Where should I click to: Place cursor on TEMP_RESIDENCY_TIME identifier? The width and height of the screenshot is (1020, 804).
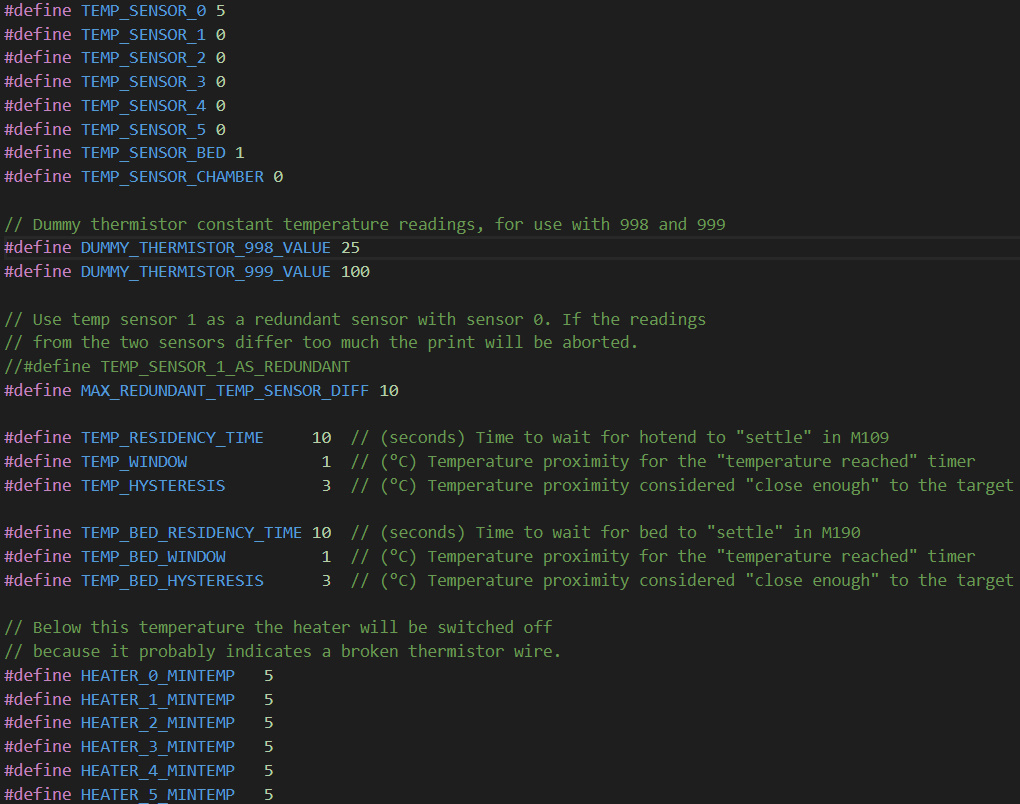pyautogui.click(x=172, y=438)
